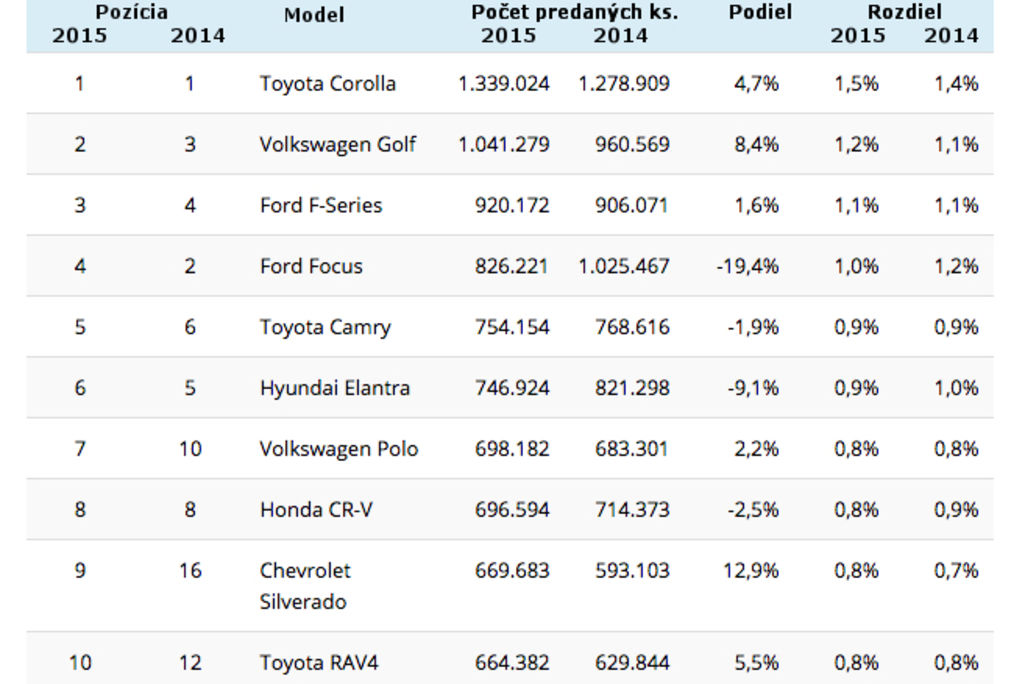
Task: Select the 1.025.467 sales figure for Ford Focus
Action: click(623, 267)
